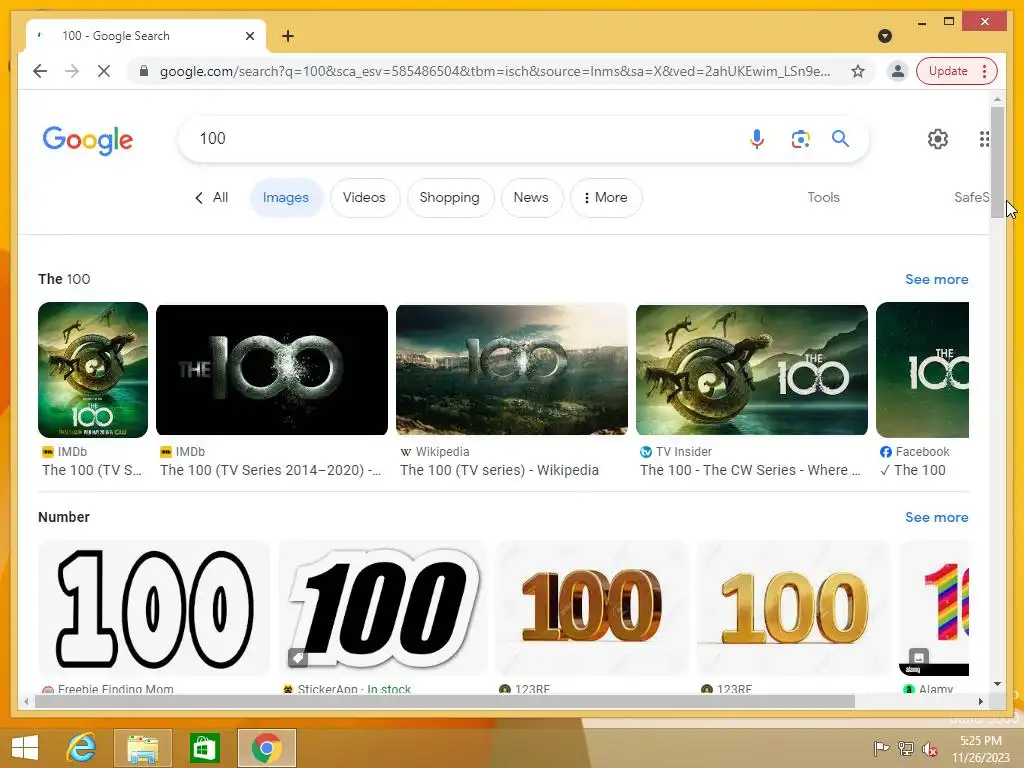The height and width of the screenshot is (768, 1024).
Task: Open the IMDb green poster thumbnail
Action: tap(93, 370)
